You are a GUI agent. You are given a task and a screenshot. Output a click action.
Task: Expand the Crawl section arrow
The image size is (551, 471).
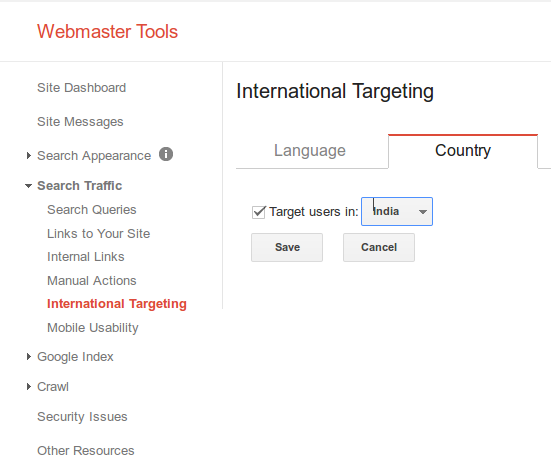(28, 387)
